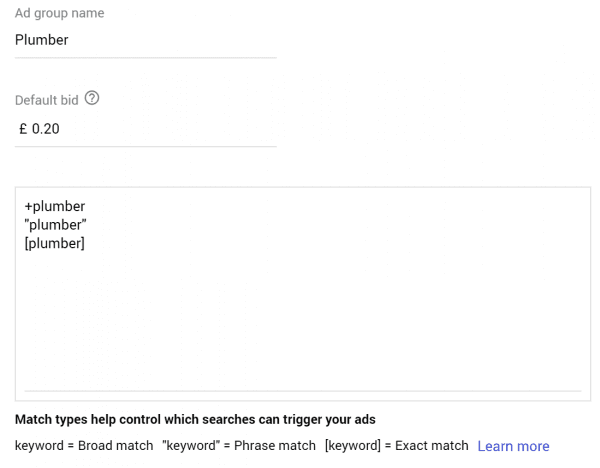Screen dimensions: 600x468
Task: Focus the Default bid amount 0.20 field
Action: (x=145, y=129)
